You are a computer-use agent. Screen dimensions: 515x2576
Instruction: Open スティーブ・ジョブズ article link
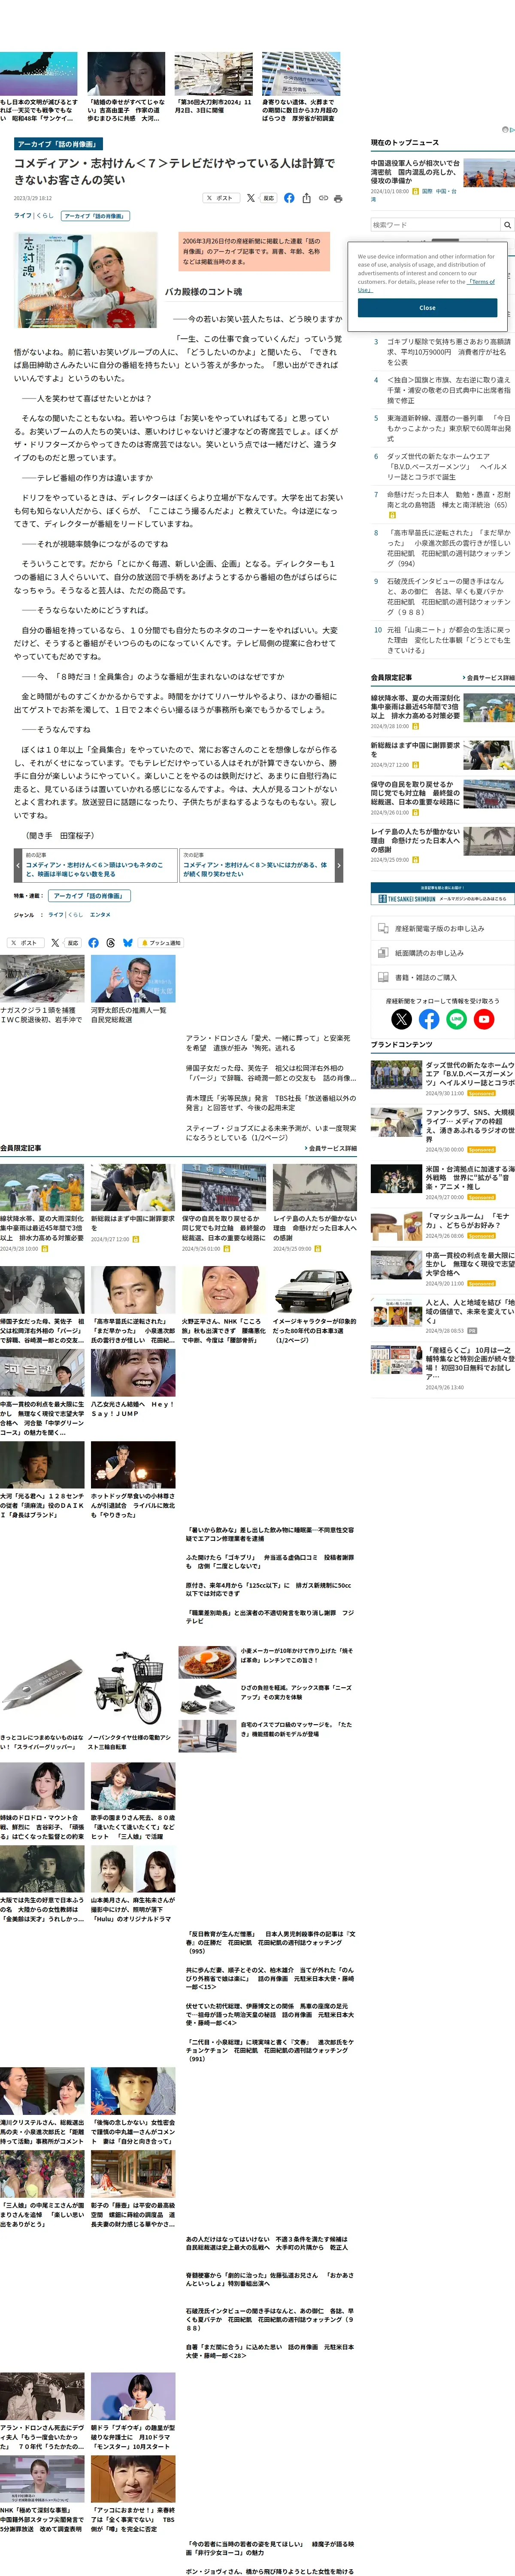270,1132
